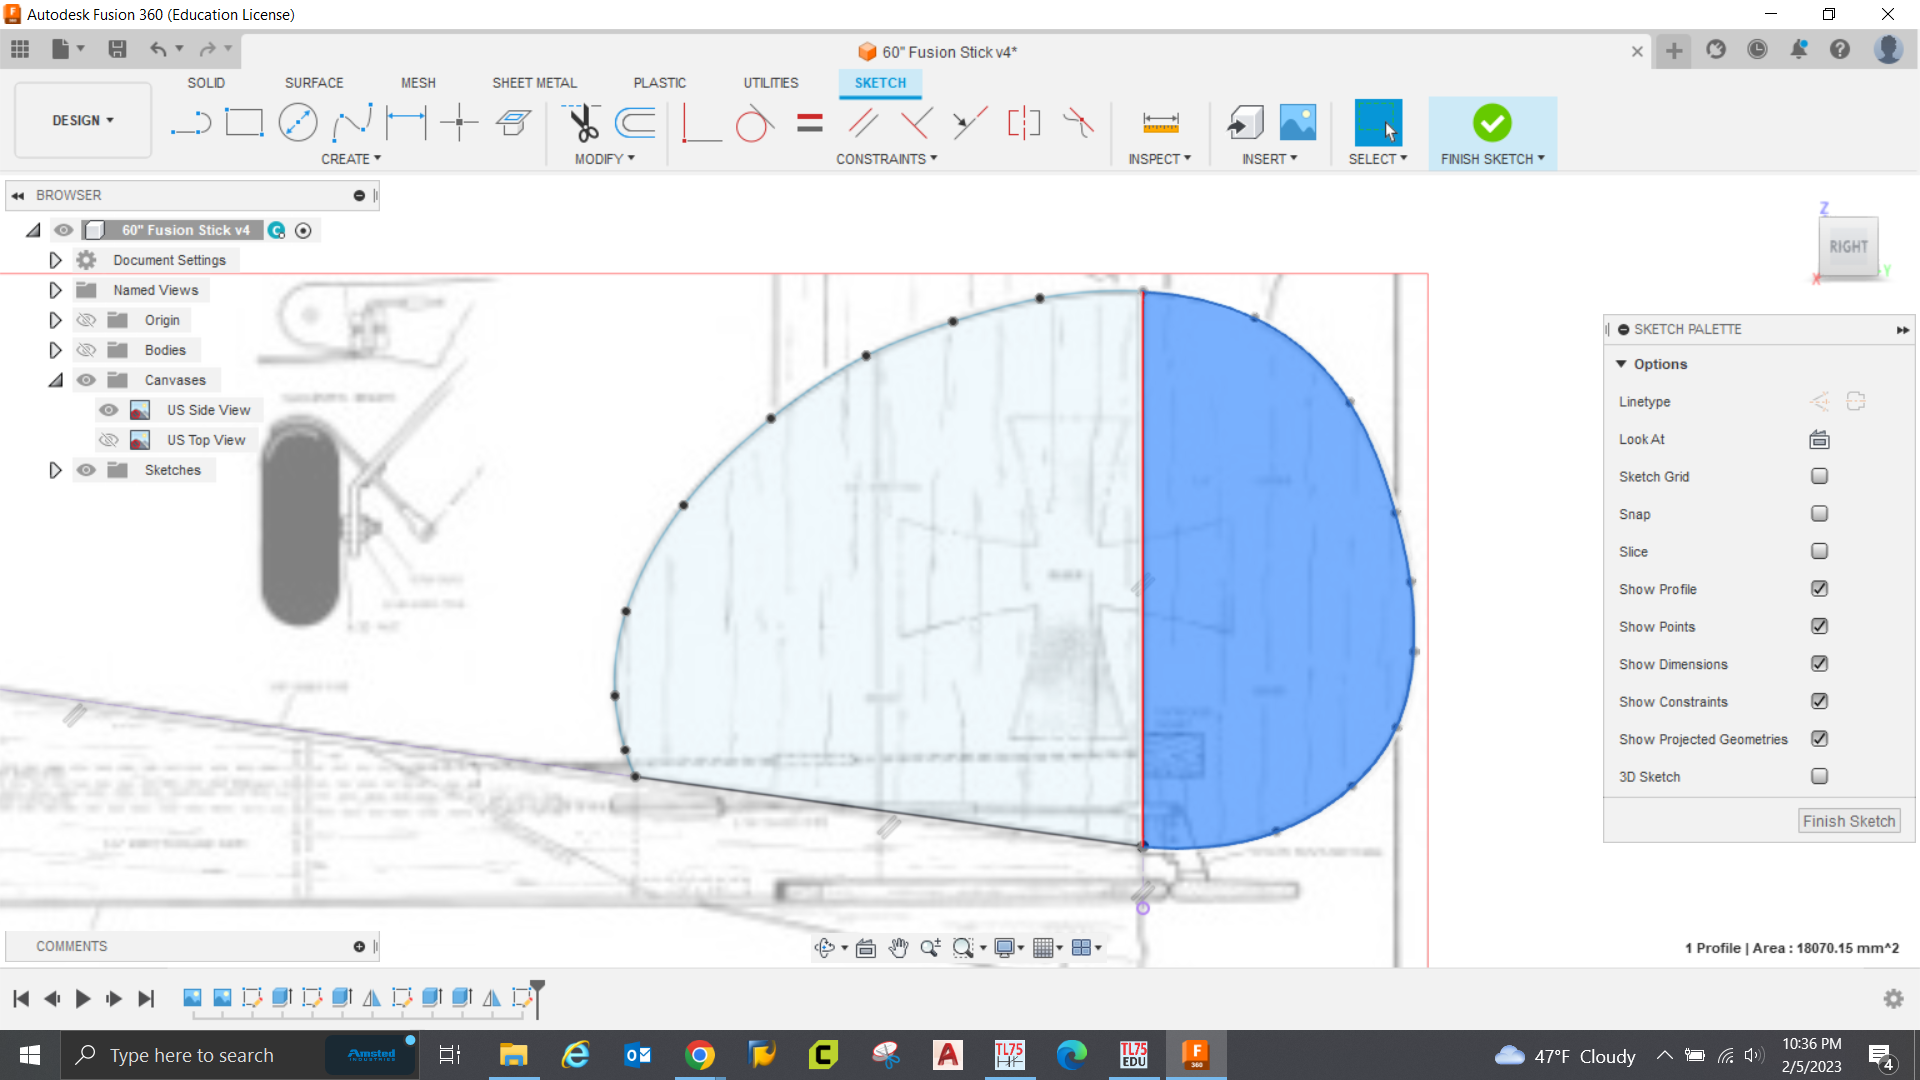
Task: Select the Offset tool icon
Action: 636,123
